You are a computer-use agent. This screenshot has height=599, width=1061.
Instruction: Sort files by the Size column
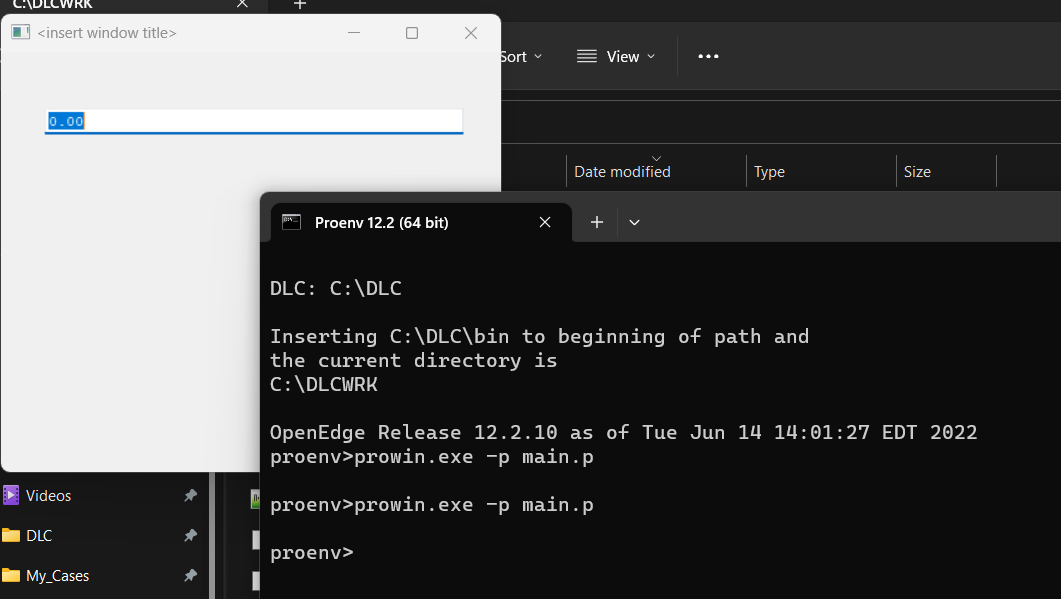916,171
